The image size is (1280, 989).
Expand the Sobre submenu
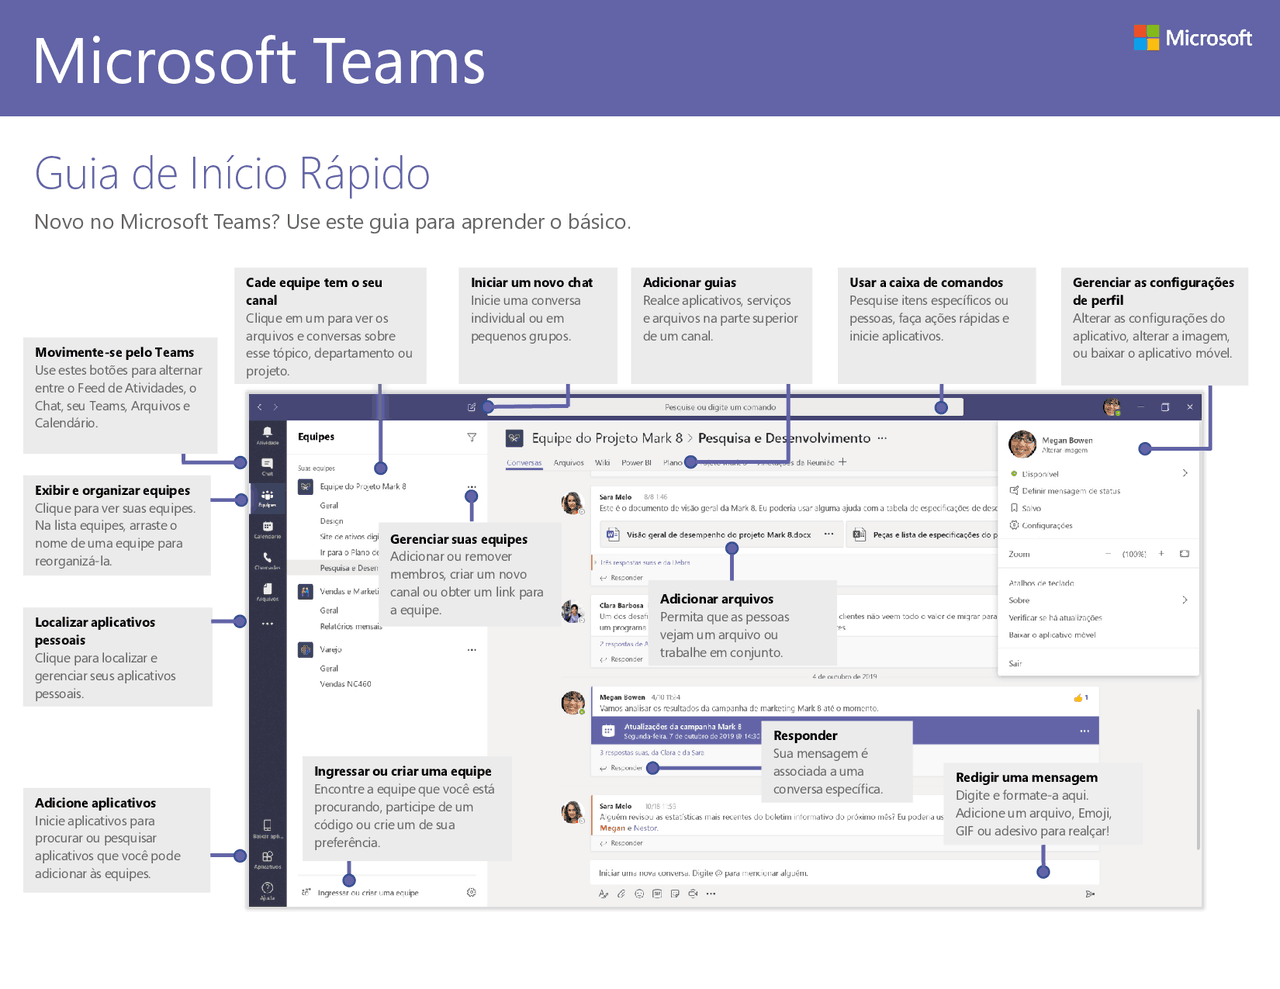[x=1186, y=599]
